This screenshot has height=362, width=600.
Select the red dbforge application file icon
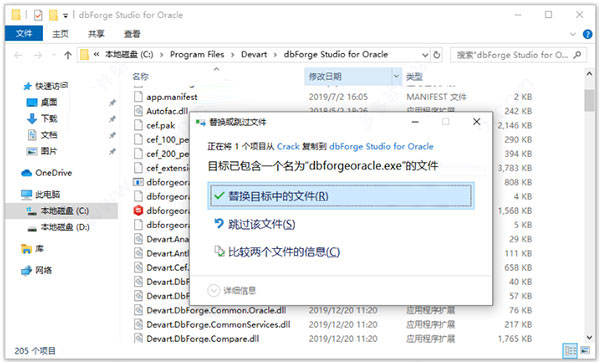pyautogui.click(x=138, y=210)
